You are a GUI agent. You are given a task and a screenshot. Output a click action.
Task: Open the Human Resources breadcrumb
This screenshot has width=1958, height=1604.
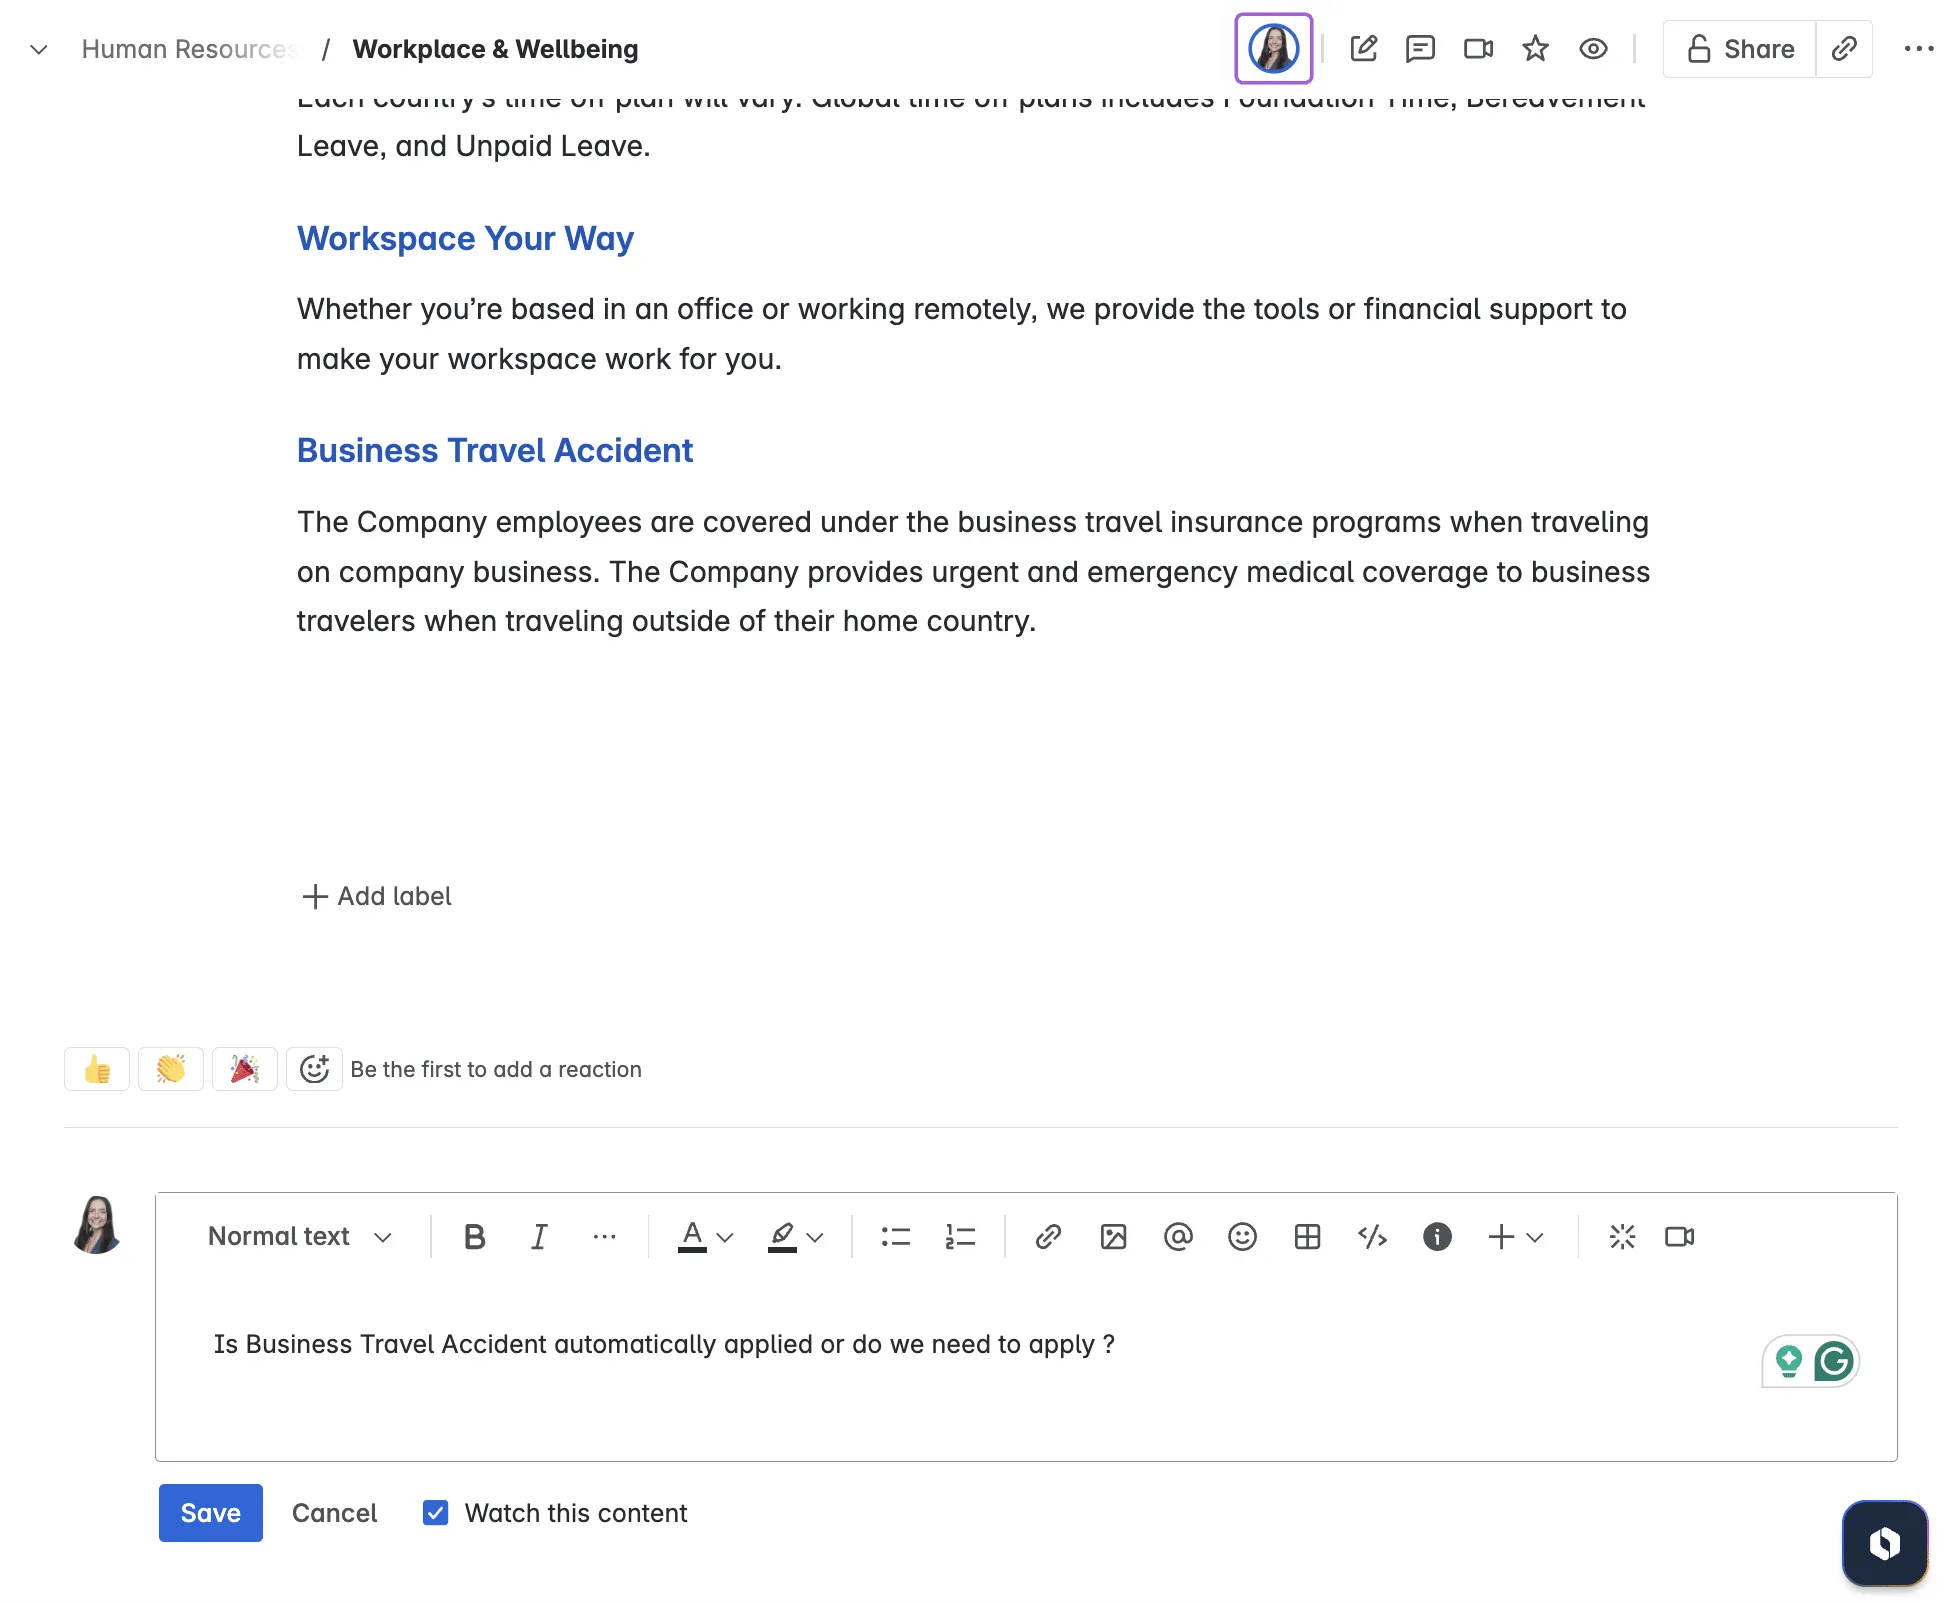(x=190, y=49)
